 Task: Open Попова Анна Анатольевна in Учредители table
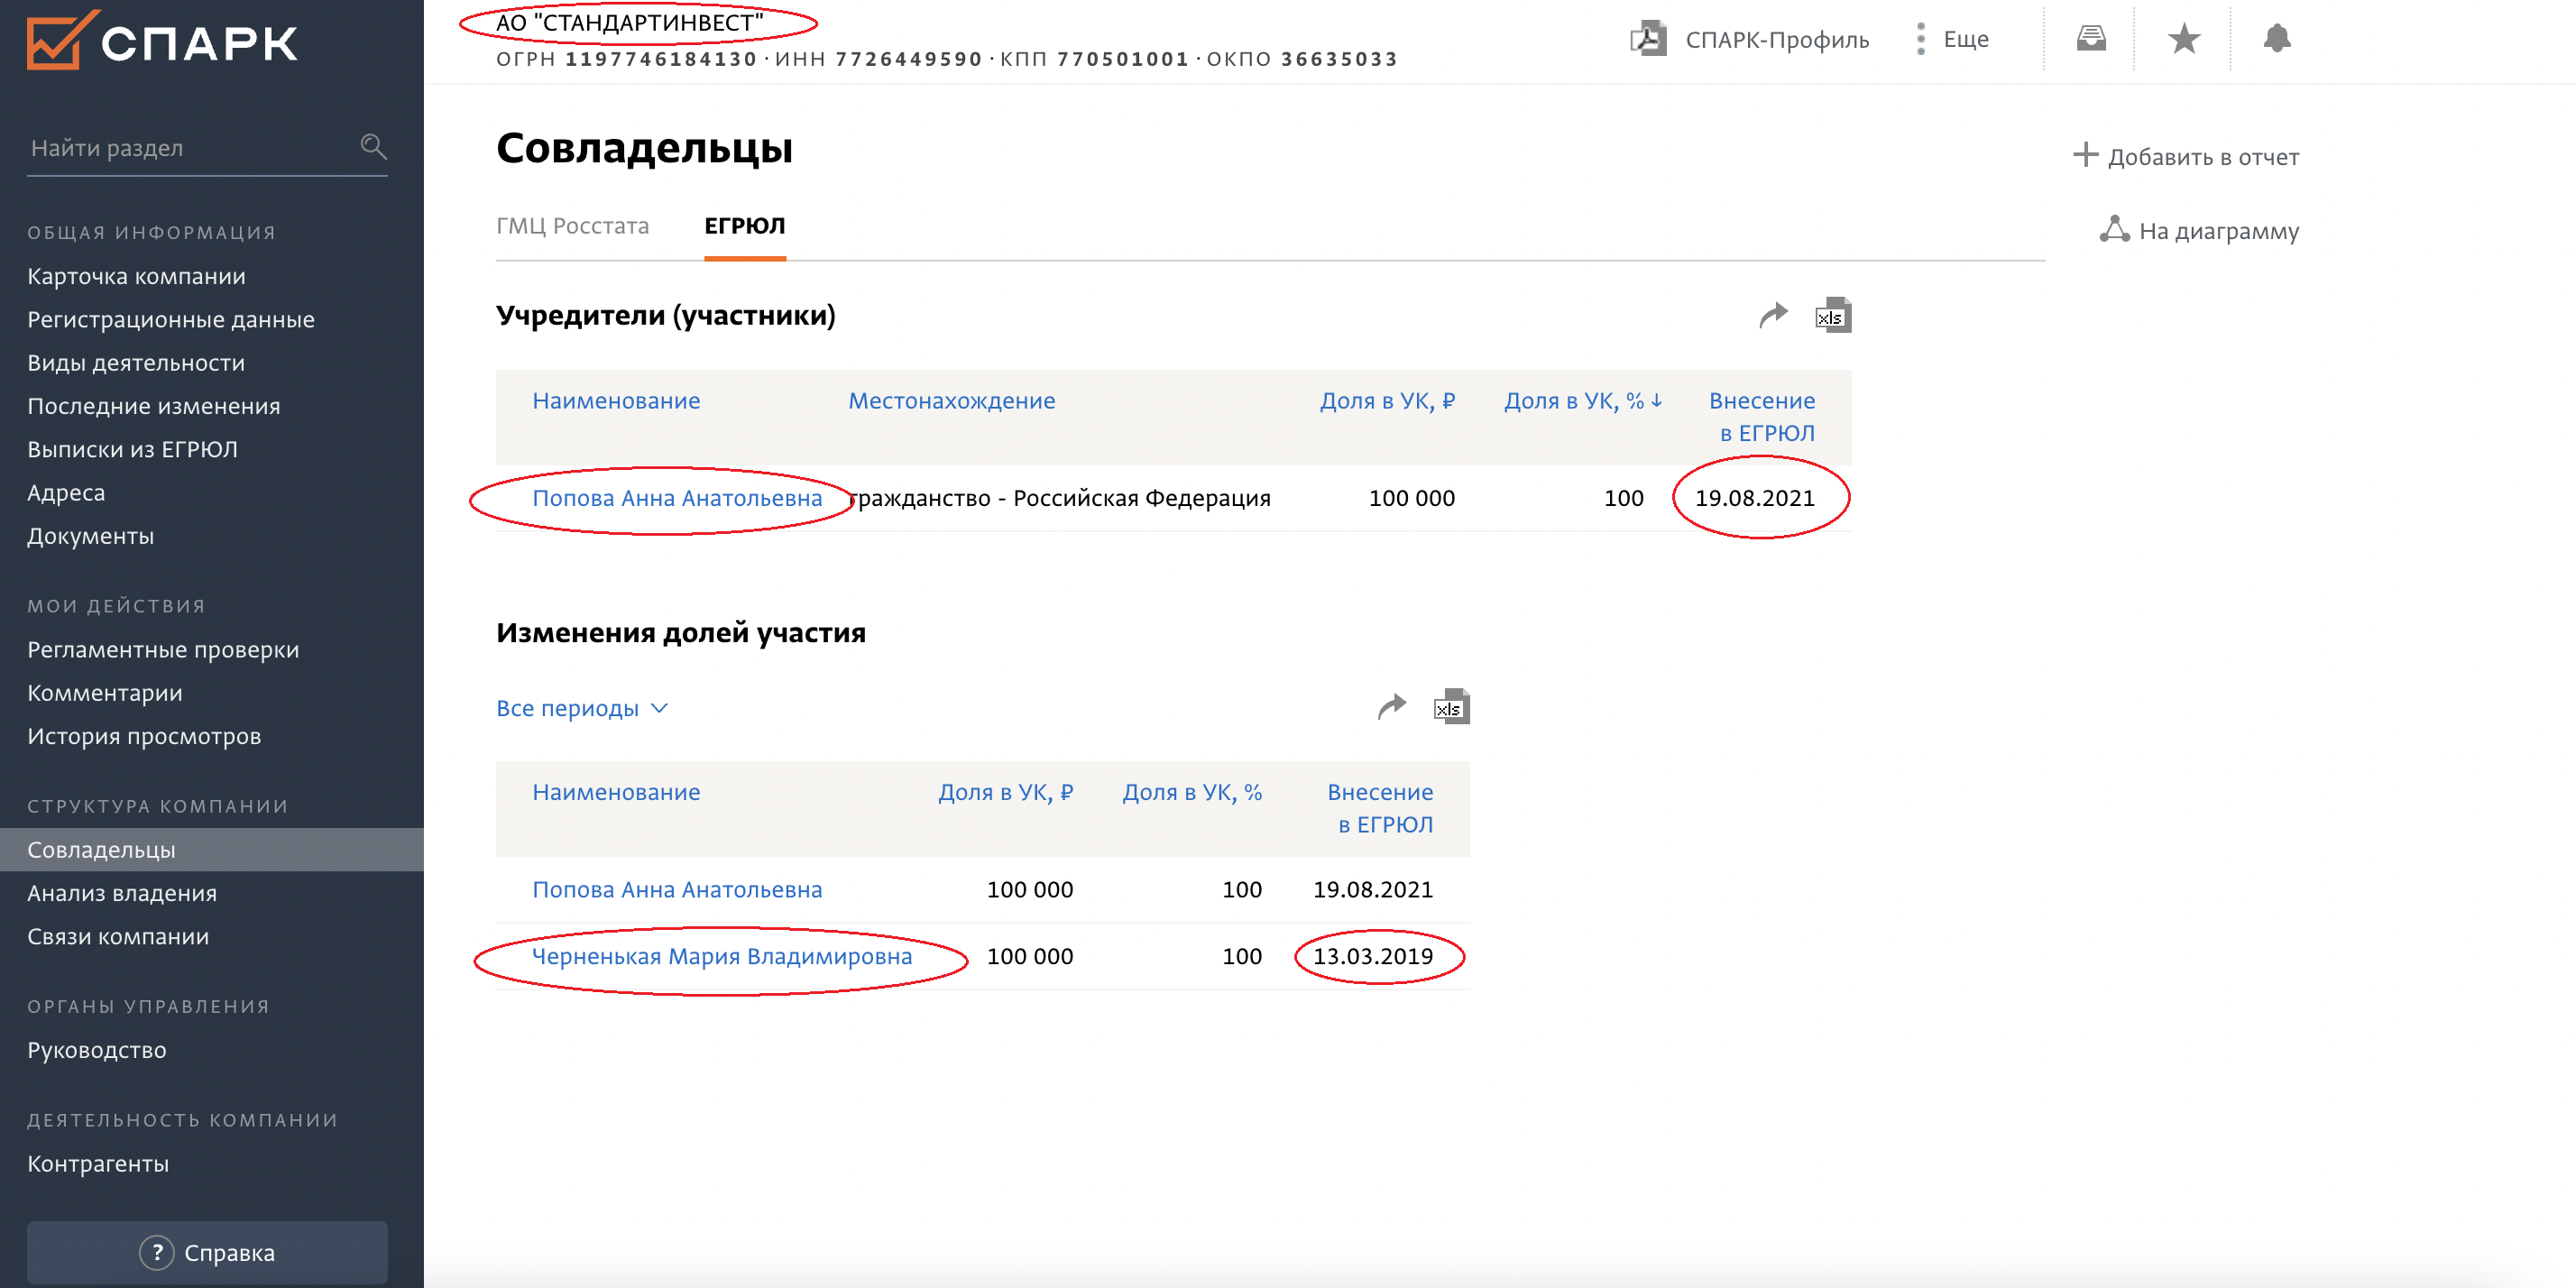click(x=677, y=498)
